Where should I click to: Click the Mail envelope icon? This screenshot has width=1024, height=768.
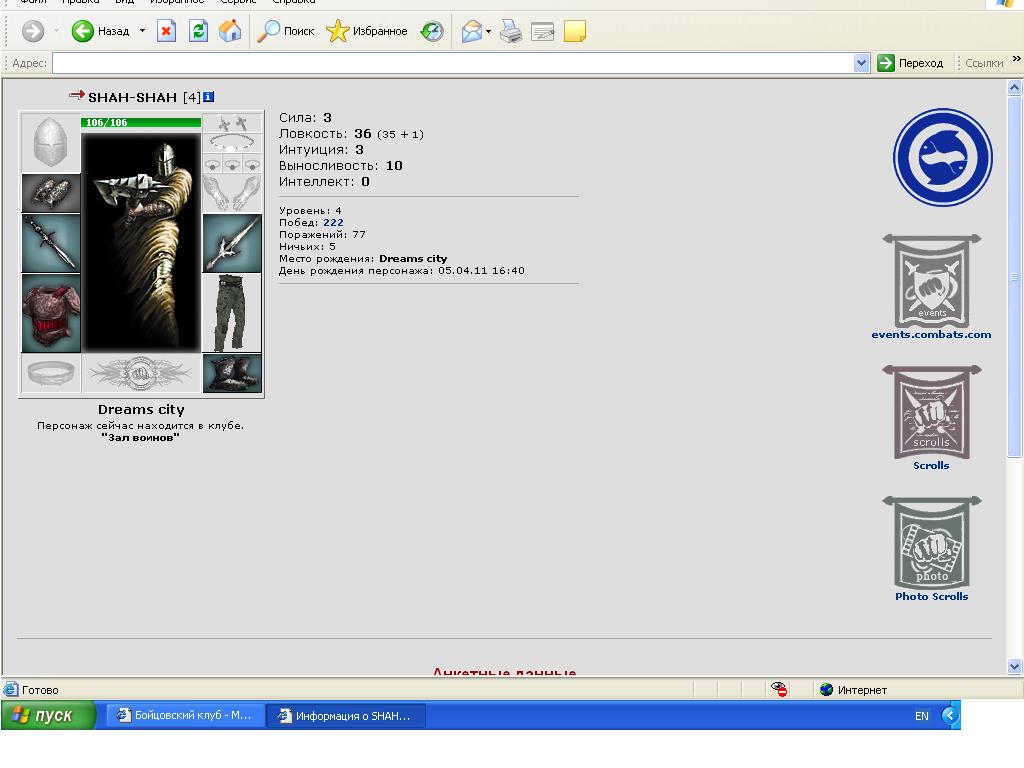pyautogui.click(x=472, y=31)
